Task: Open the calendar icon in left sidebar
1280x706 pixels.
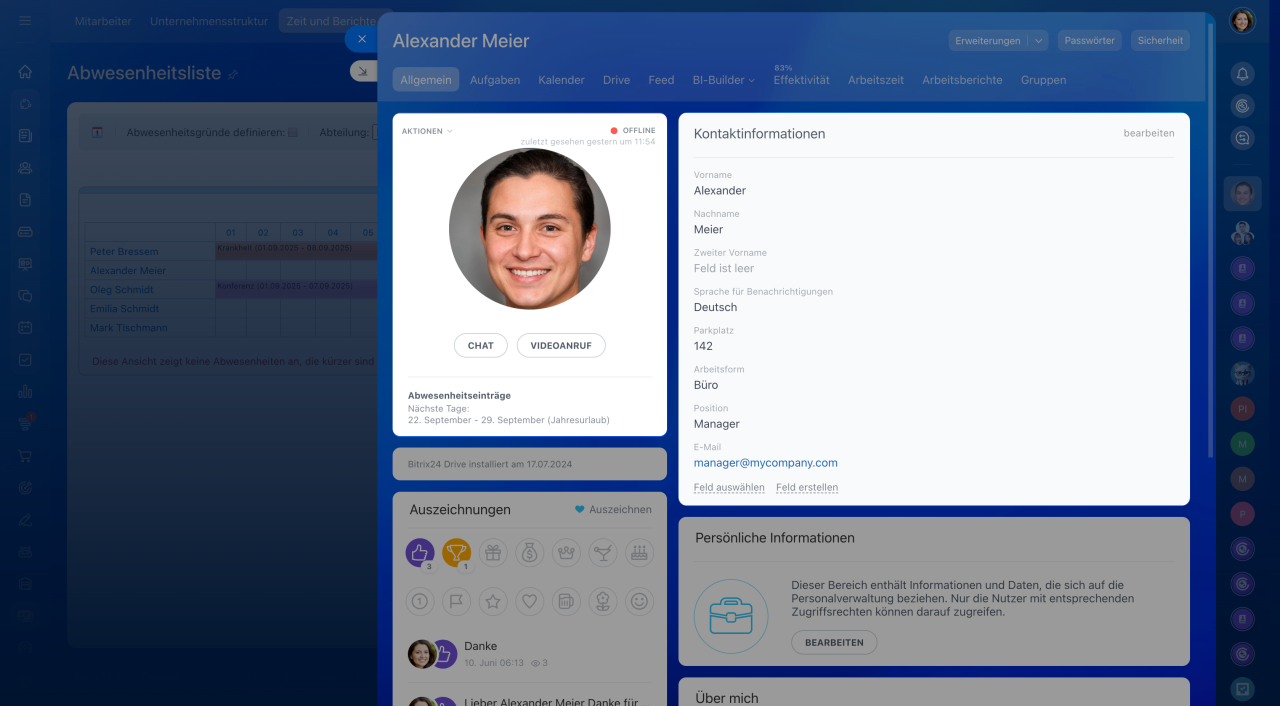Action: 25,327
